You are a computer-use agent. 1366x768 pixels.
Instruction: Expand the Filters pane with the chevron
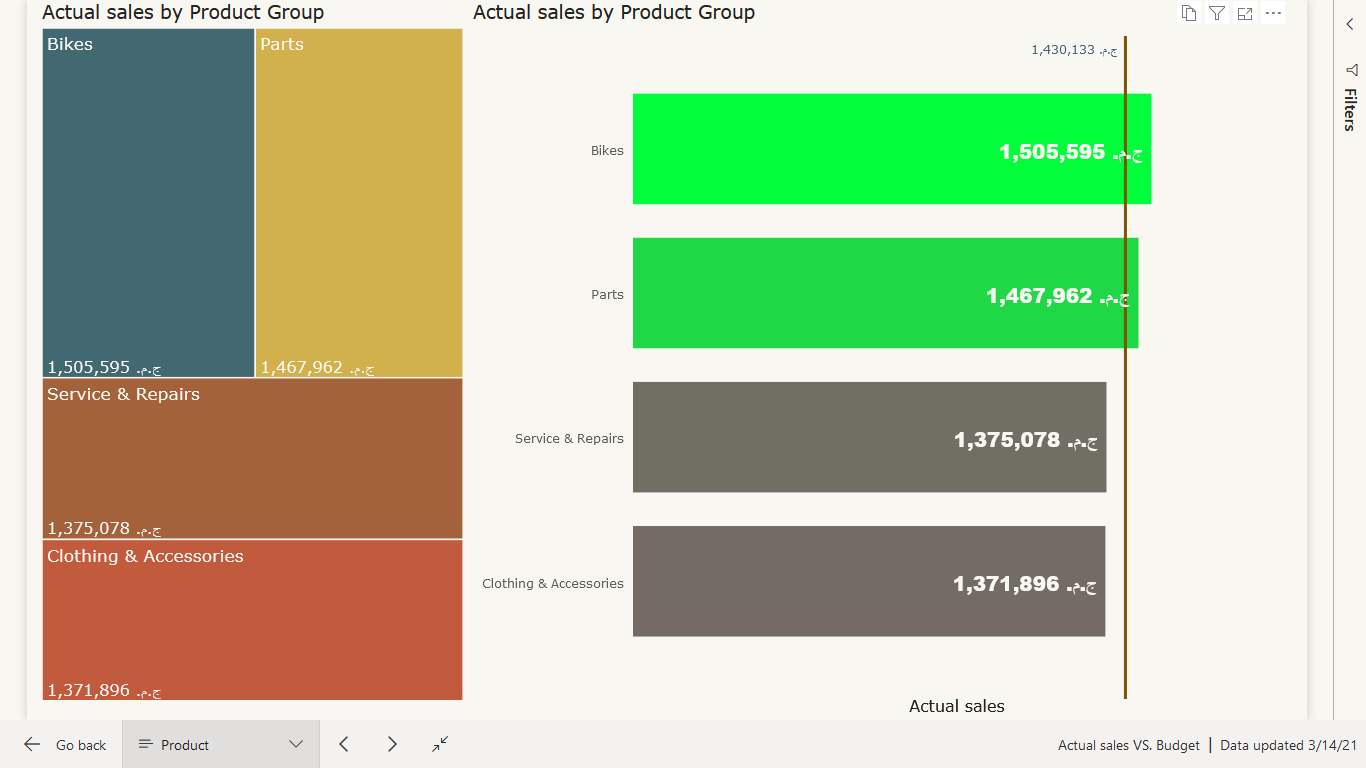coord(1350,24)
